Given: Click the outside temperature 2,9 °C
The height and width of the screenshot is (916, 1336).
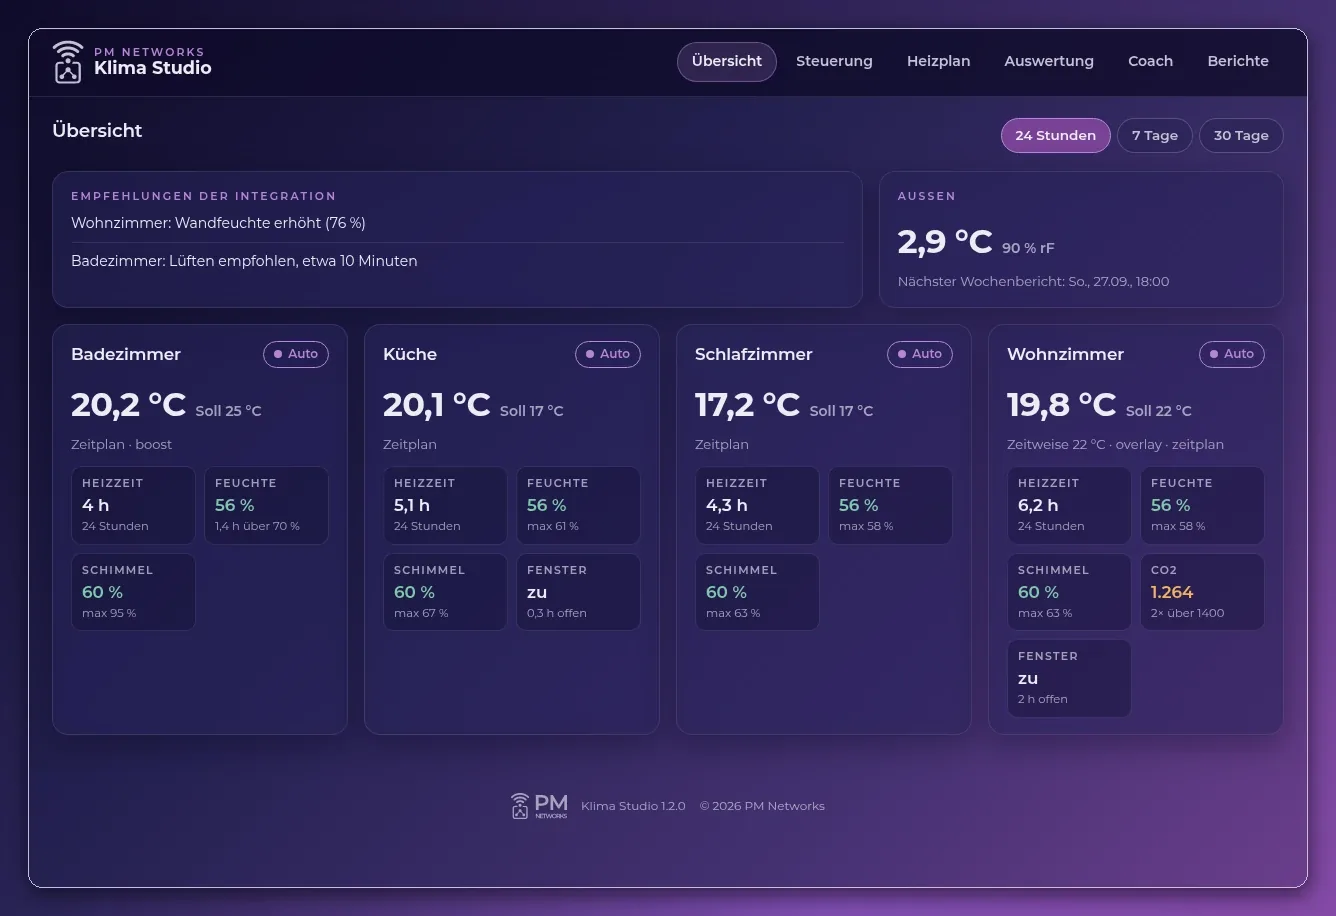Looking at the screenshot, I should pyautogui.click(x=945, y=242).
